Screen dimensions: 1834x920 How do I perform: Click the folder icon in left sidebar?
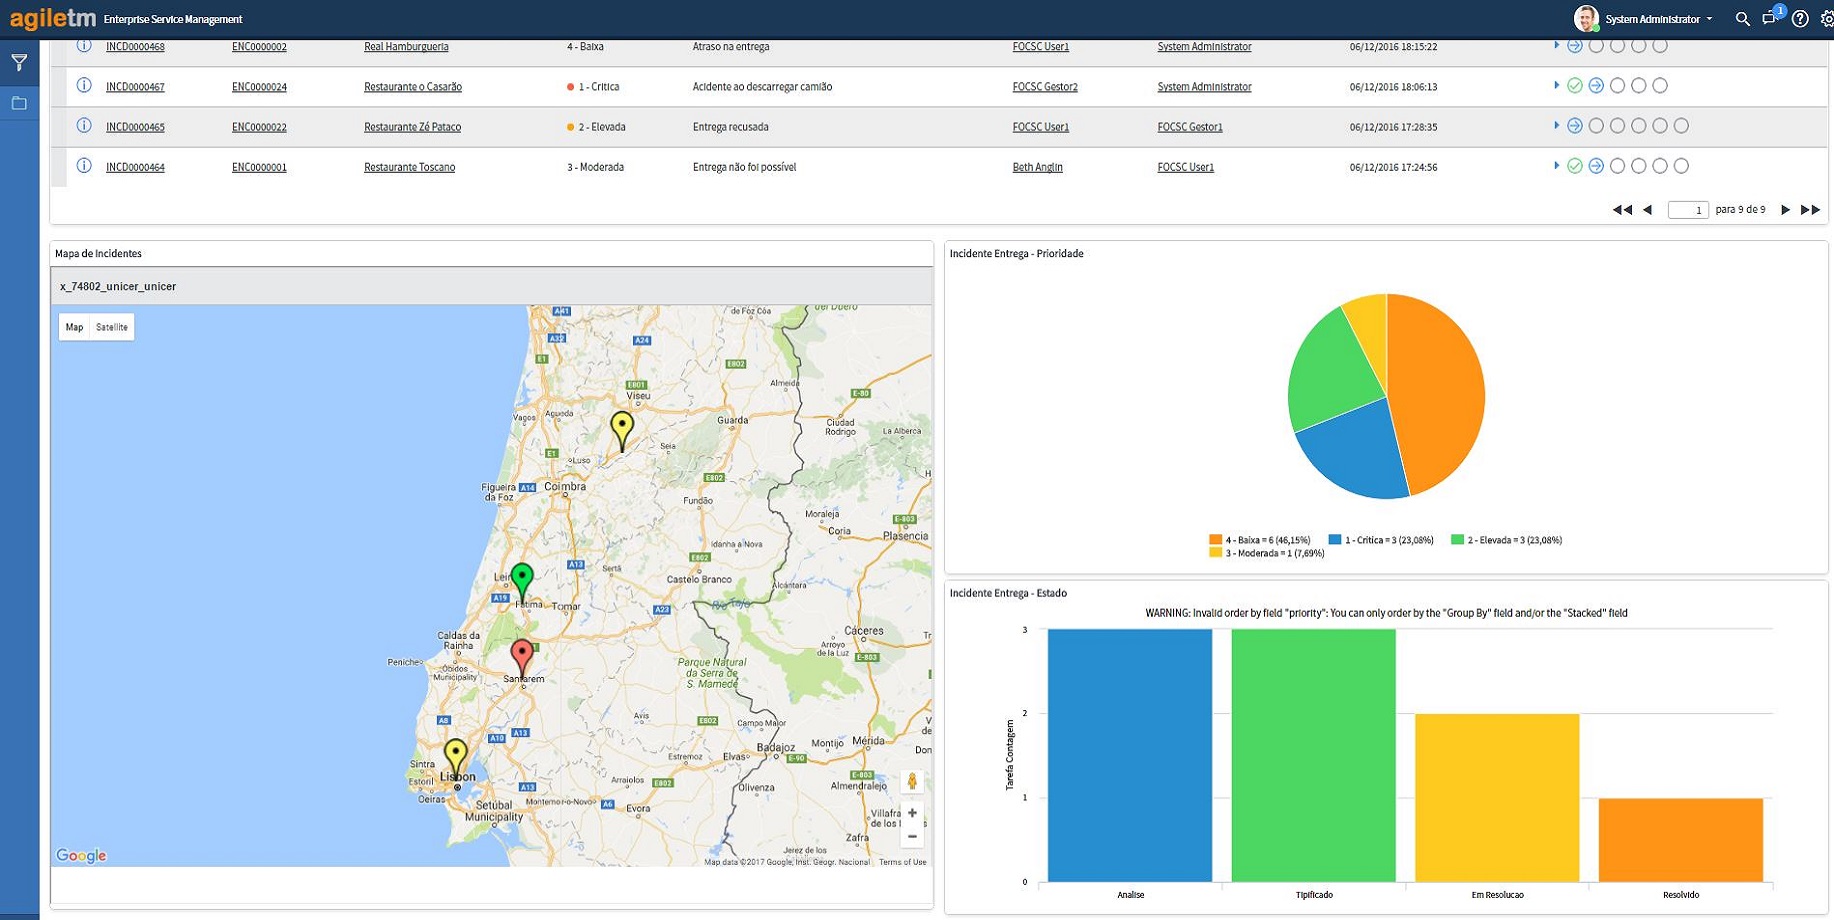pos(19,103)
